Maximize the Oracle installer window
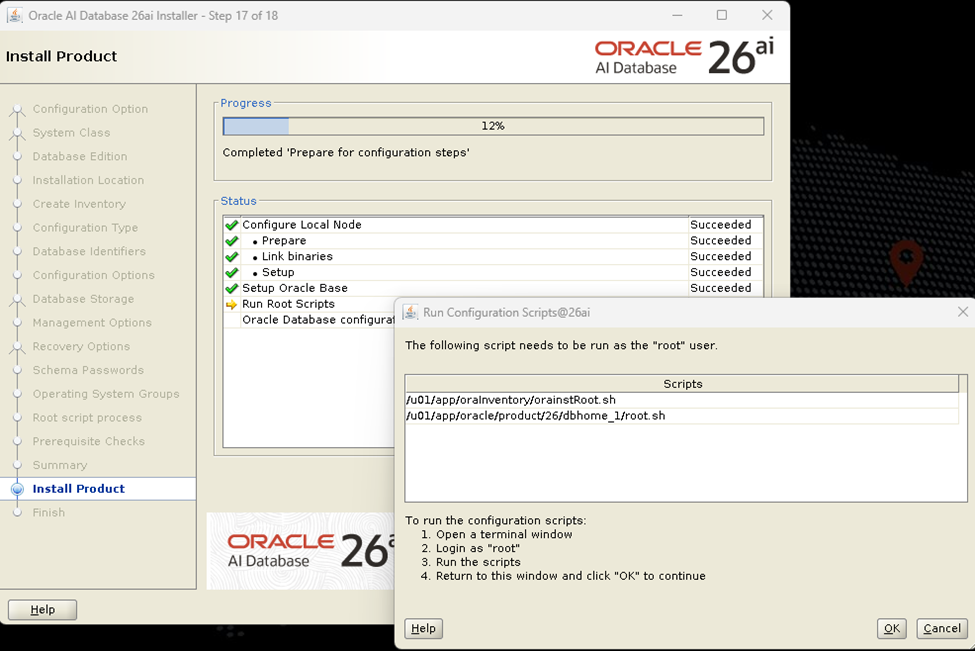The height and width of the screenshot is (651, 975). [x=722, y=15]
